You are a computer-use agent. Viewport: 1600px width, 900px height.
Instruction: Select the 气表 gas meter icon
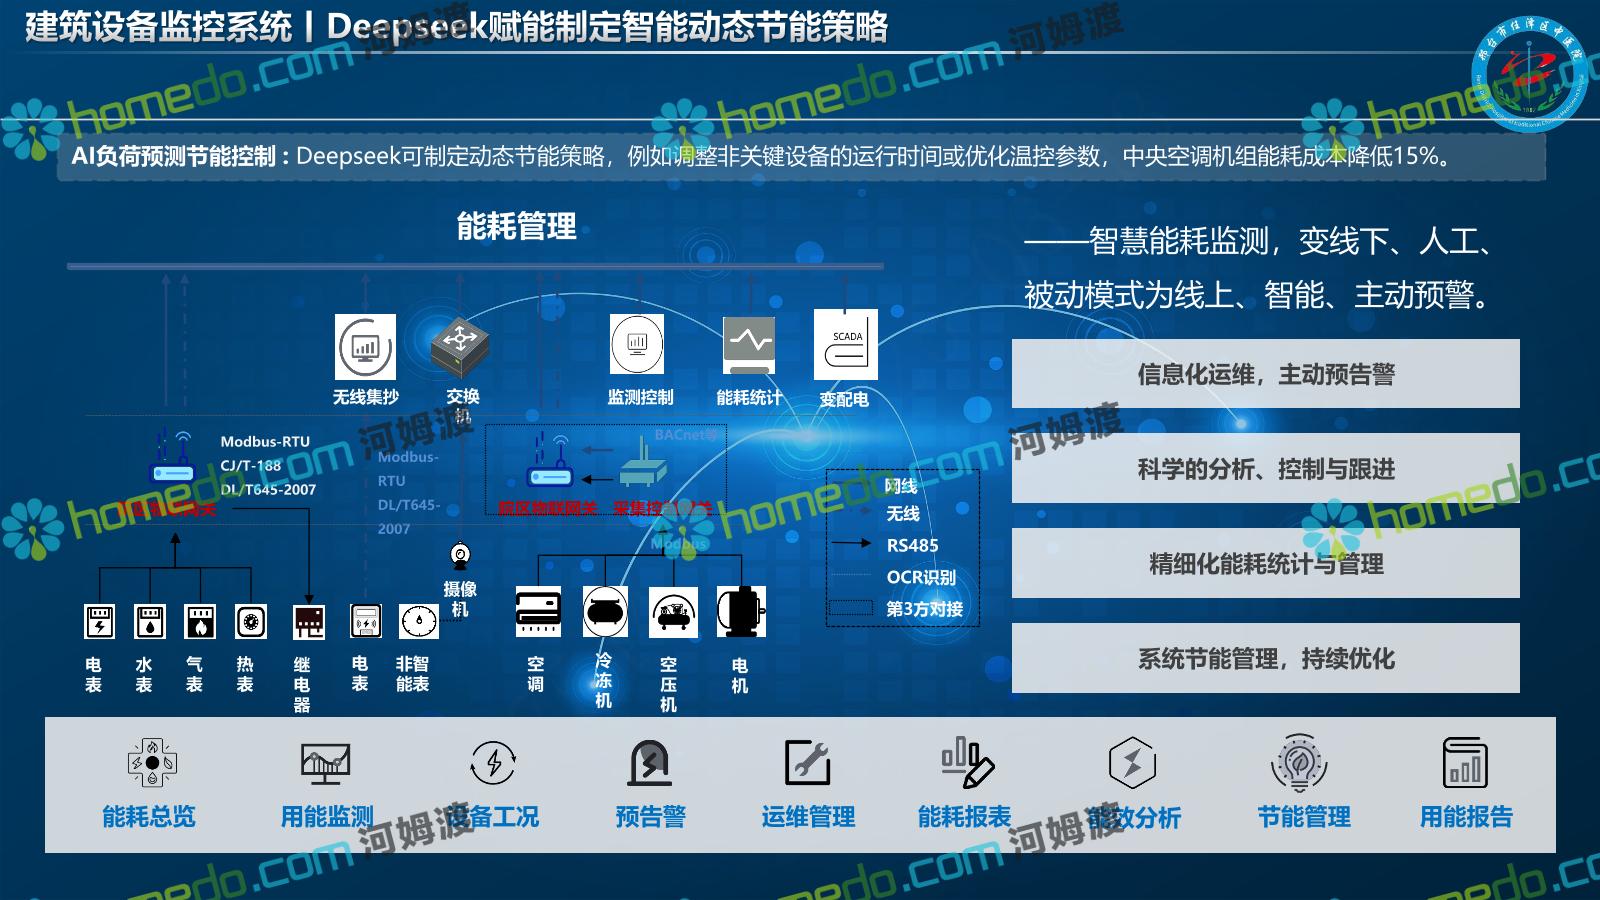pyautogui.click(x=200, y=622)
